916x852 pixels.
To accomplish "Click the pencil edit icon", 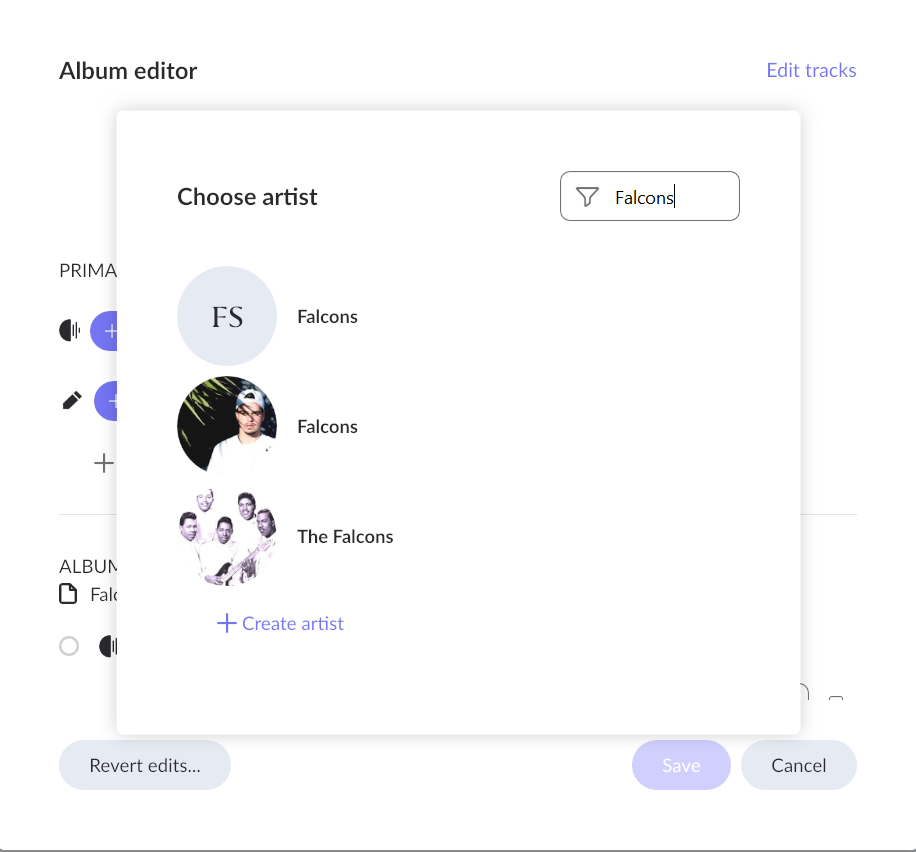I will click(72, 401).
